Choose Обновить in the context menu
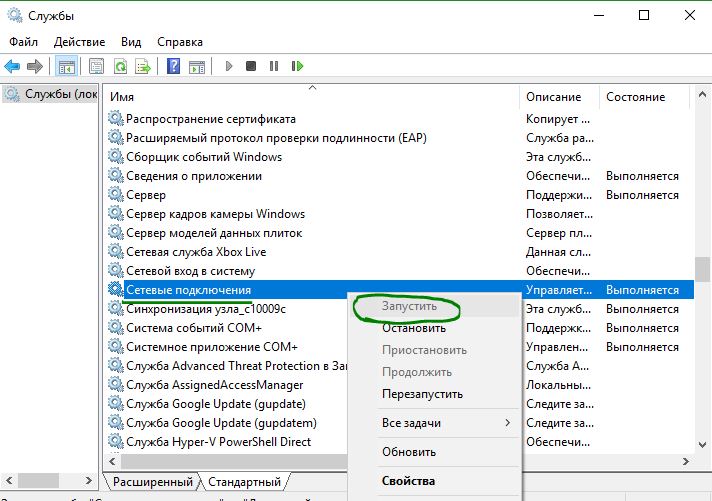Screen dimensions: 712x501 (x=434, y=452)
